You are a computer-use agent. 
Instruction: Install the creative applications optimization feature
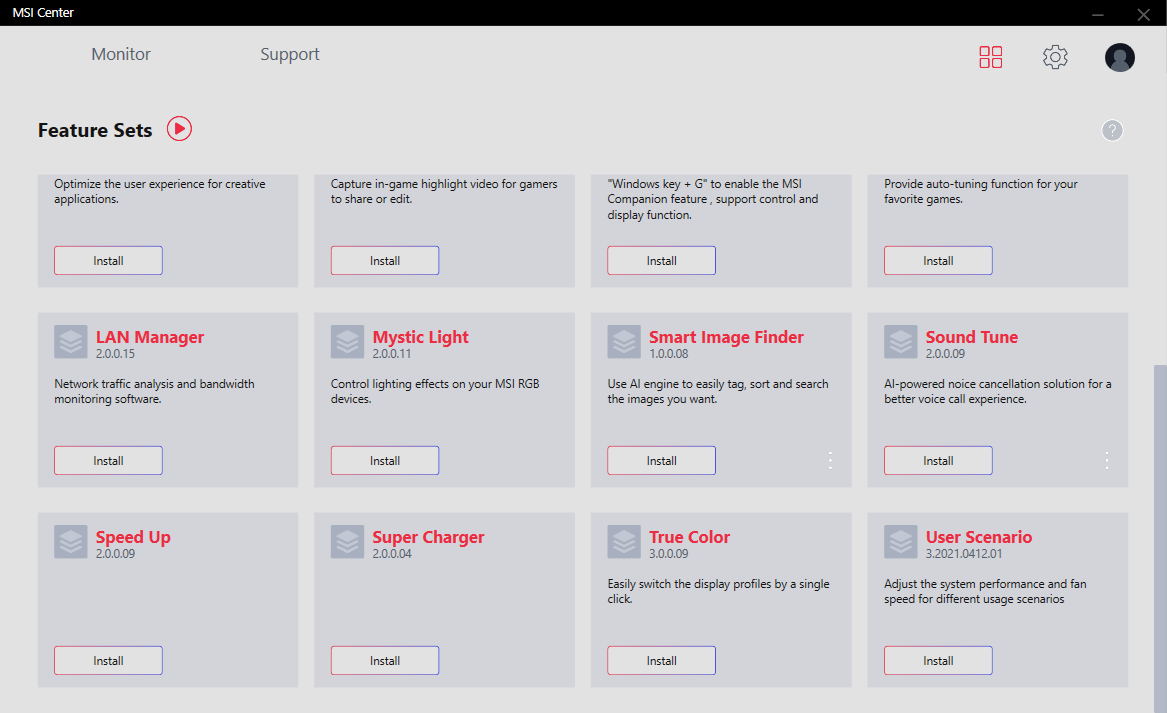[108, 260]
